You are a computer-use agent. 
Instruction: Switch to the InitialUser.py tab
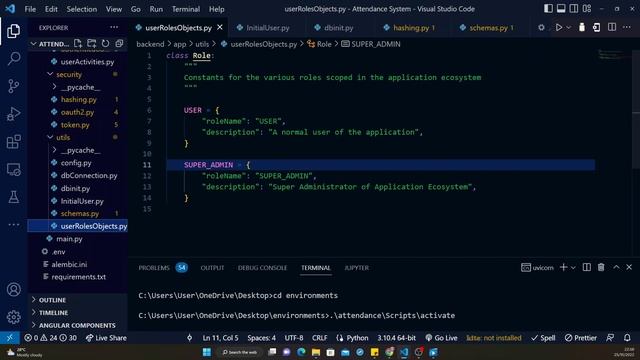267,28
